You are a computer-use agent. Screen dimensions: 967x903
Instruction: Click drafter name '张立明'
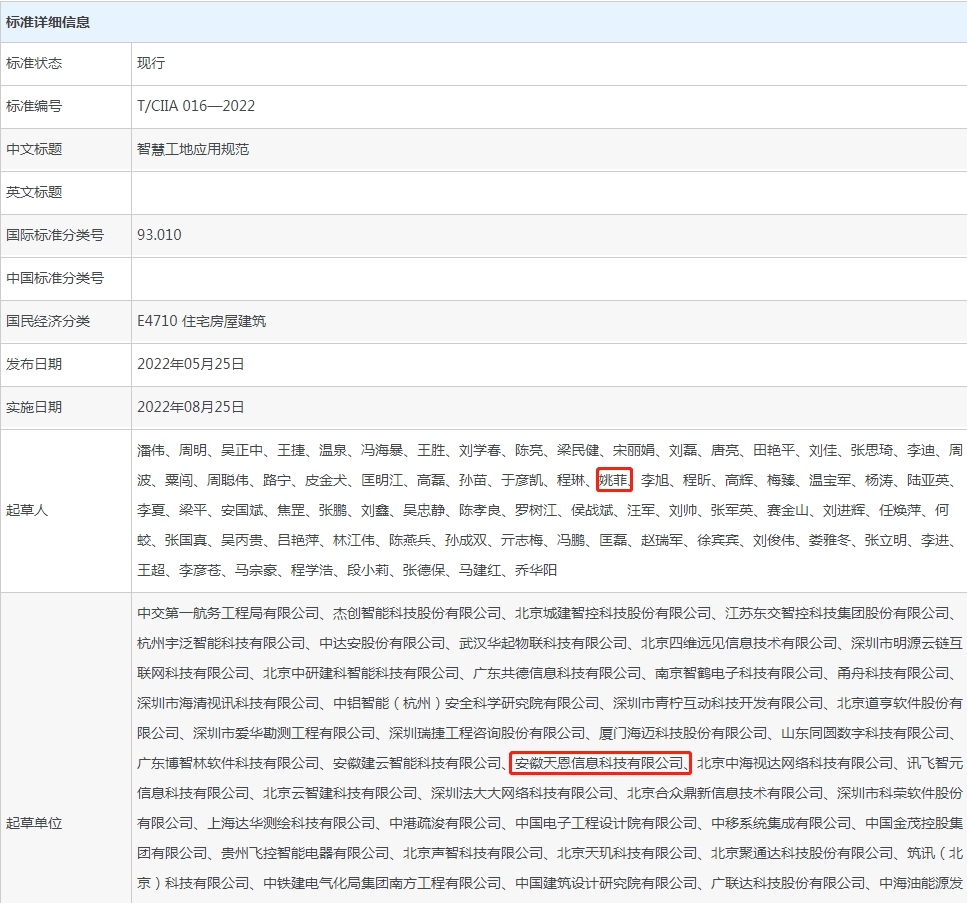886,540
